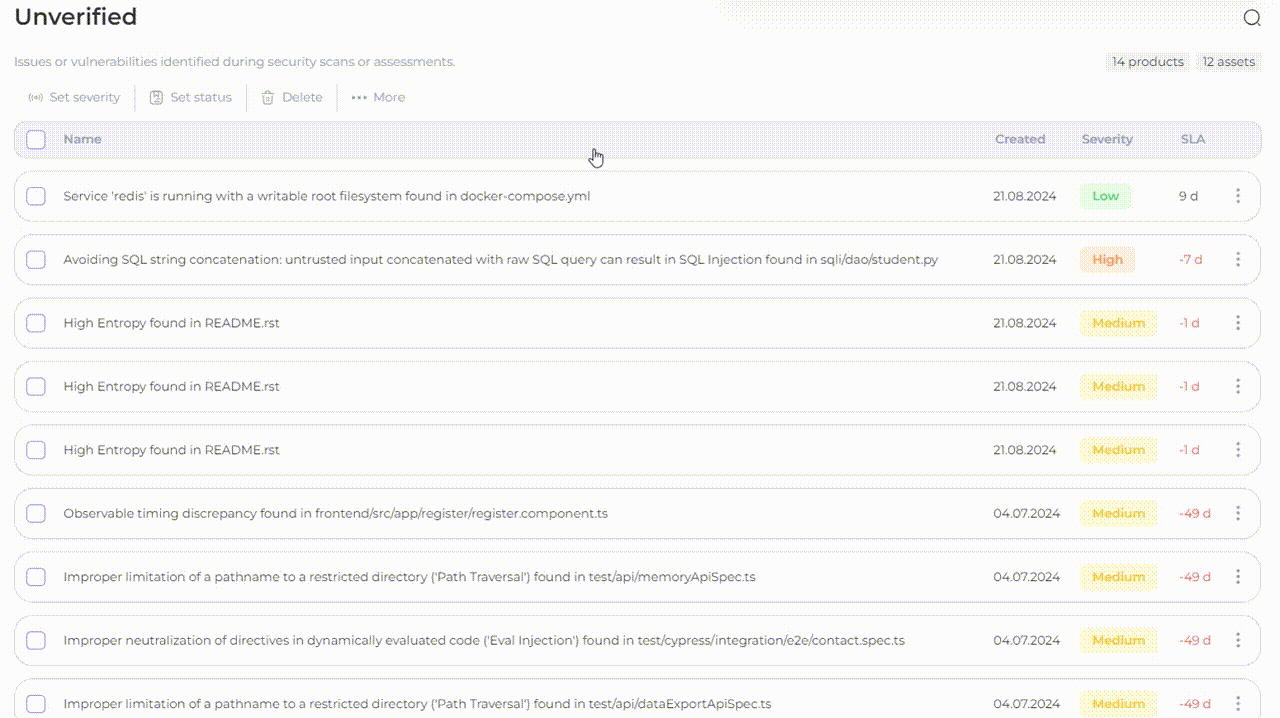Viewport: 1280px width, 718px height.
Task: Select checkbox for SQL string concatenation issue
Action: (x=36, y=260)
